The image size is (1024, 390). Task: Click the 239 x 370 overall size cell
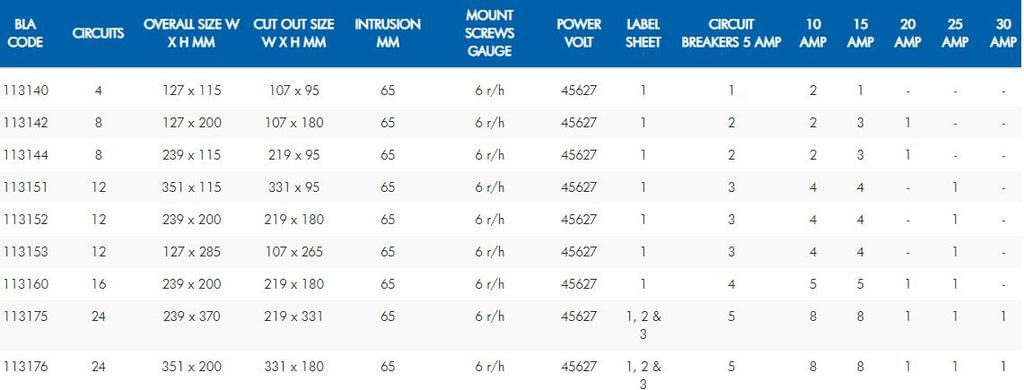pos(191,317)
